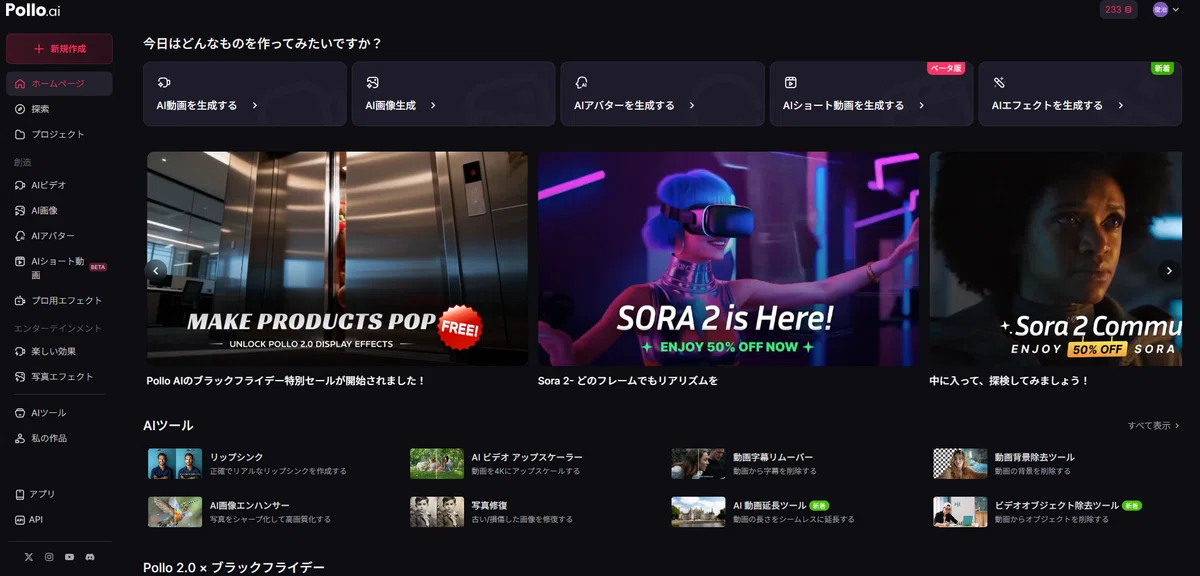Open AI 動画延長ツール
1200x576 pixels.
click(x=763, y=512)
